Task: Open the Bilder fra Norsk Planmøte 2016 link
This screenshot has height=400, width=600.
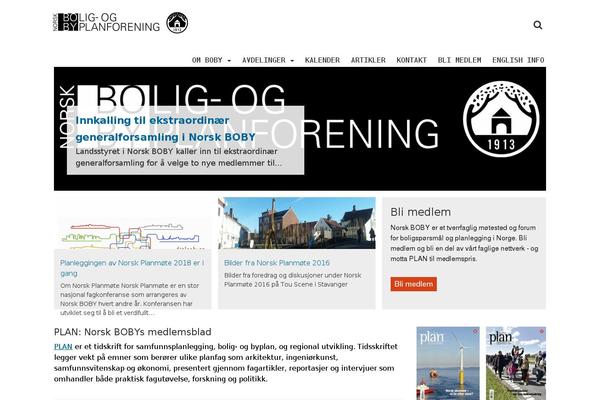Action: click(277, 263)
